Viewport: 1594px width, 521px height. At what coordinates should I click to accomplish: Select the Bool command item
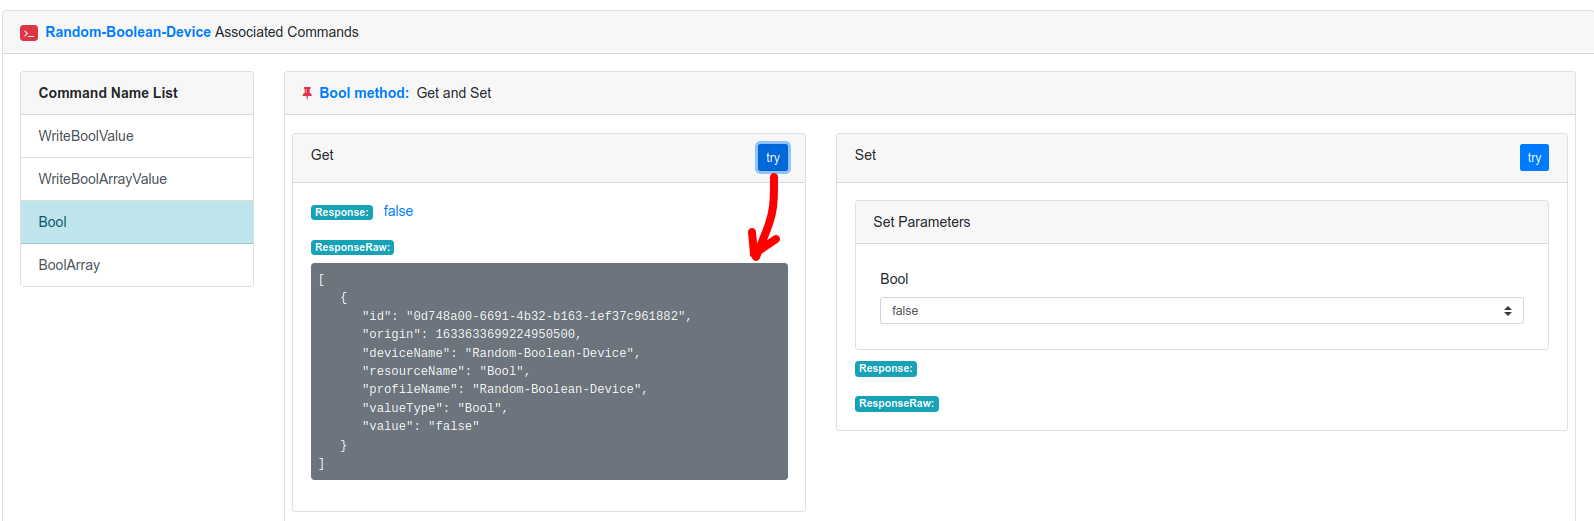[x=137, y=222]
